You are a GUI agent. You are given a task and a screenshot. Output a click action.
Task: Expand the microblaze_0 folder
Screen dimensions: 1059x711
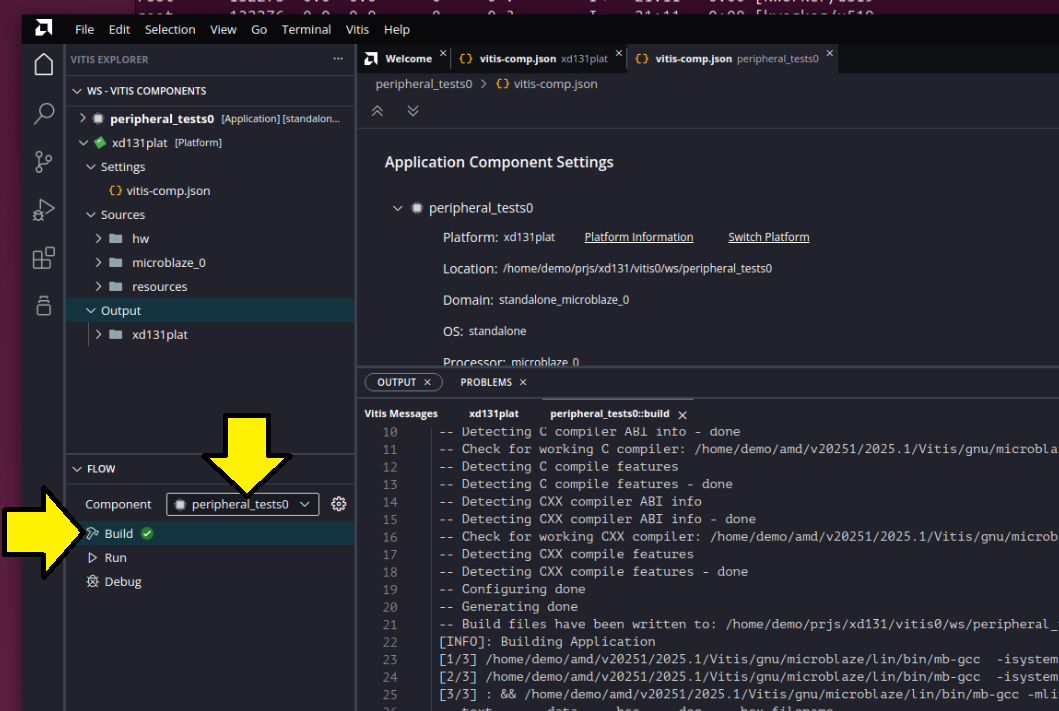99,263
